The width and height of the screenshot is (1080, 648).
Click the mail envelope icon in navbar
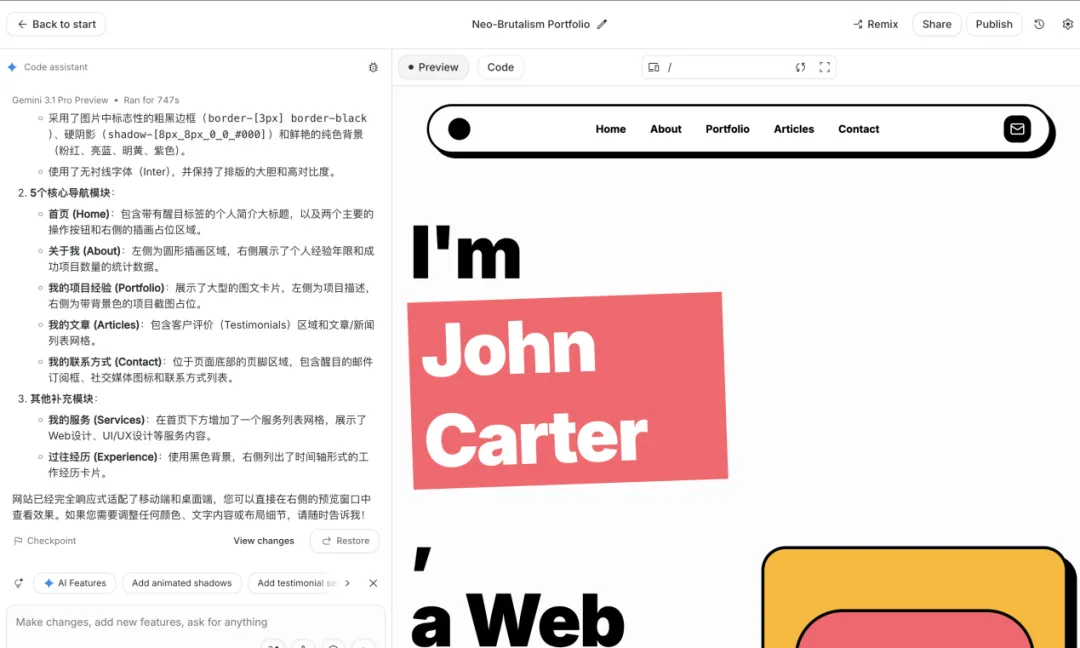pos(1017,129)
